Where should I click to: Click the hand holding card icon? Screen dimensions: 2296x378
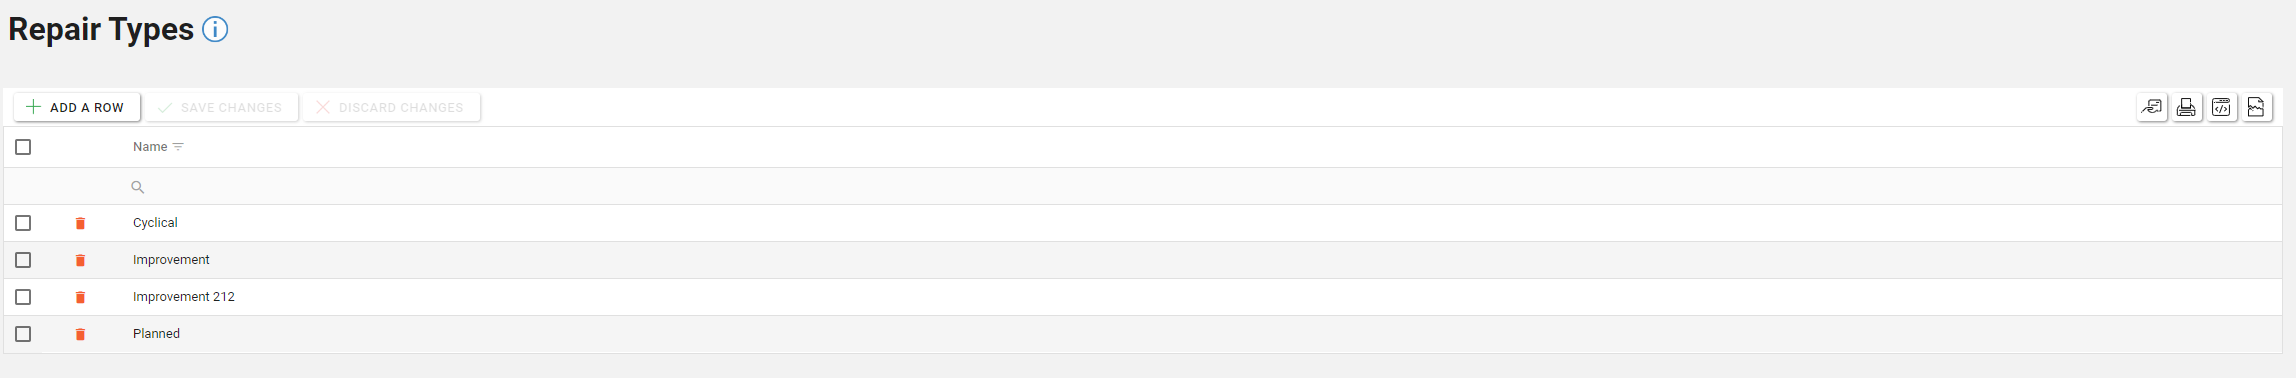point(2152,107)
